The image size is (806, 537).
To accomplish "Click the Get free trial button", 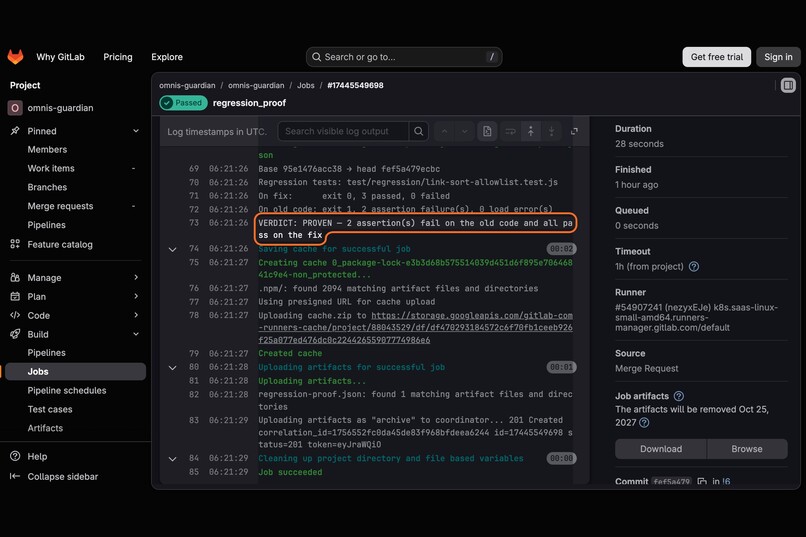I will 717,57.
